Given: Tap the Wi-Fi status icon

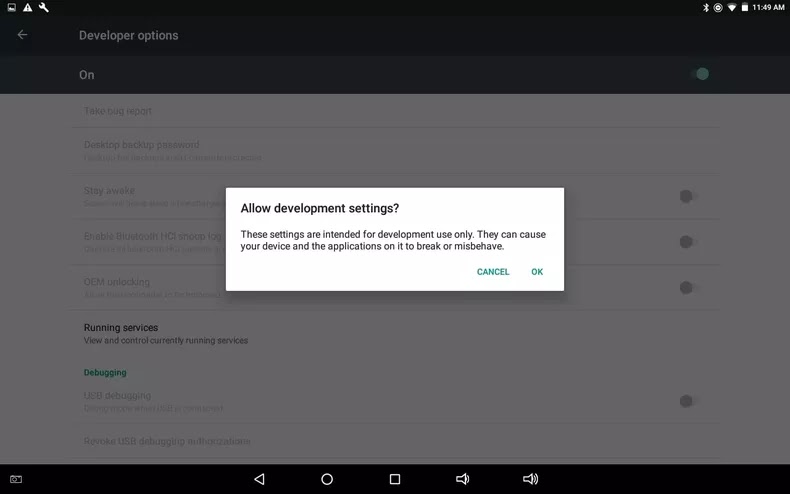Looking at the screenshot, I should coord(732,8).
